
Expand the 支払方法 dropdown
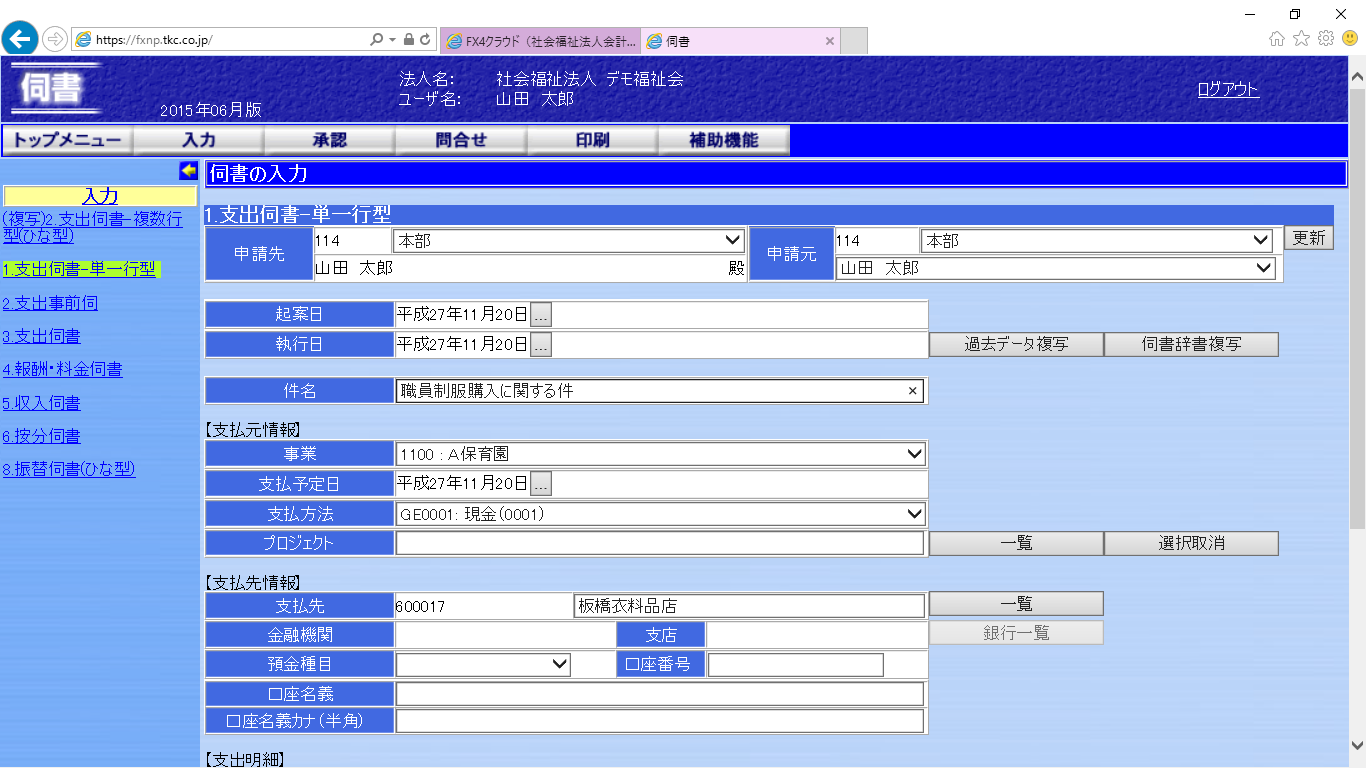point(660,514)
